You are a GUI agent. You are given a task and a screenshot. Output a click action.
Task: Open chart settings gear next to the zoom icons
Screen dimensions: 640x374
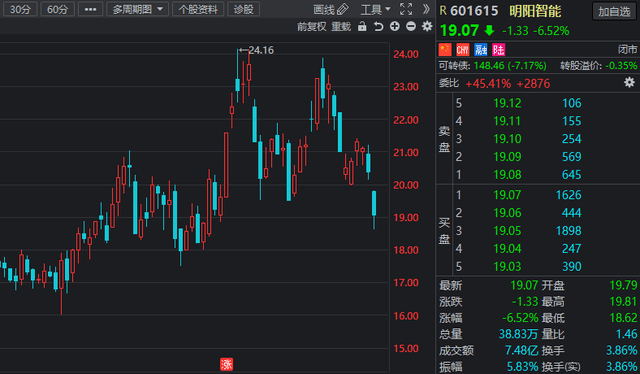click(427, 27)
